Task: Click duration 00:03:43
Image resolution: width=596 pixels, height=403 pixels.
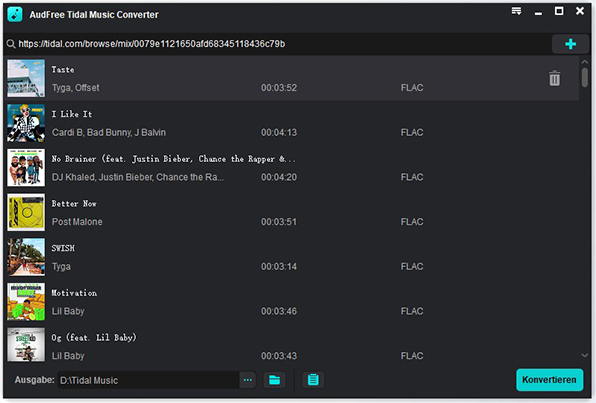Action: tap(279, 356)
